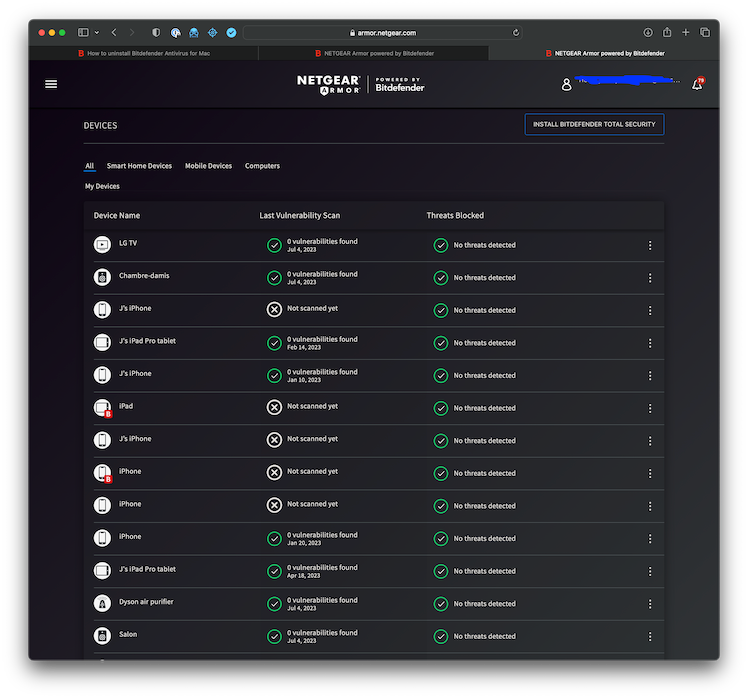748x698 pixels.
Task: Open the options menu for LG TV
Action: (x=650, y=245)
